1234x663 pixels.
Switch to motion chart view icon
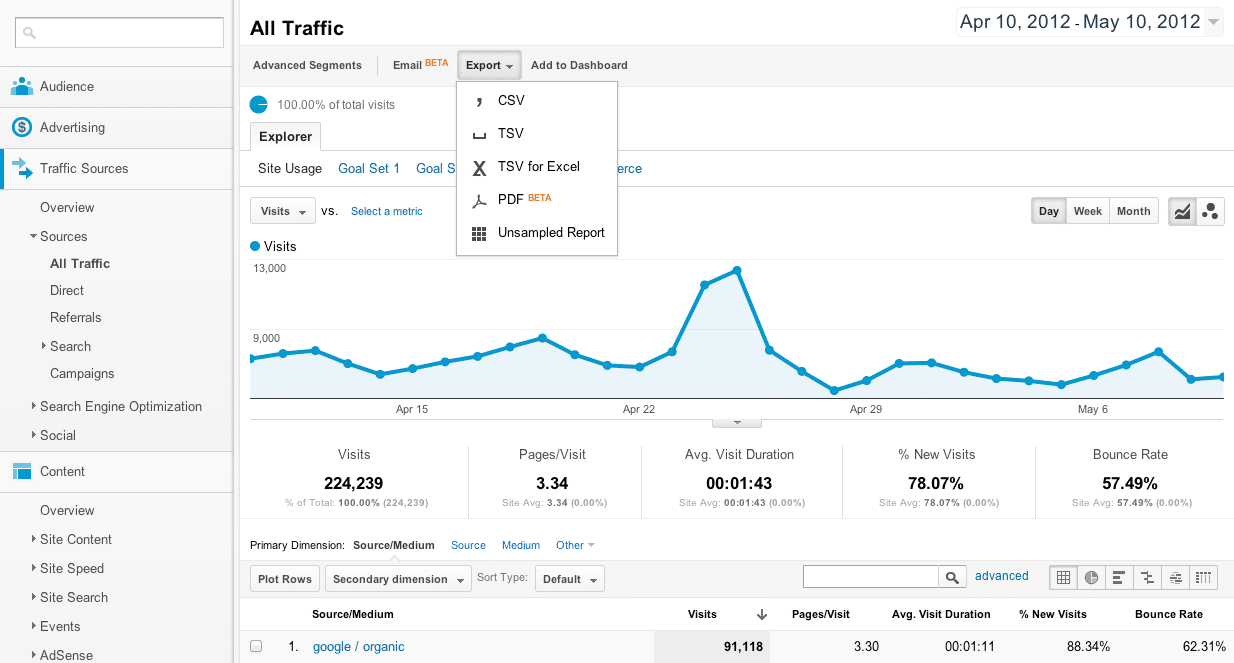[1211, 211]
